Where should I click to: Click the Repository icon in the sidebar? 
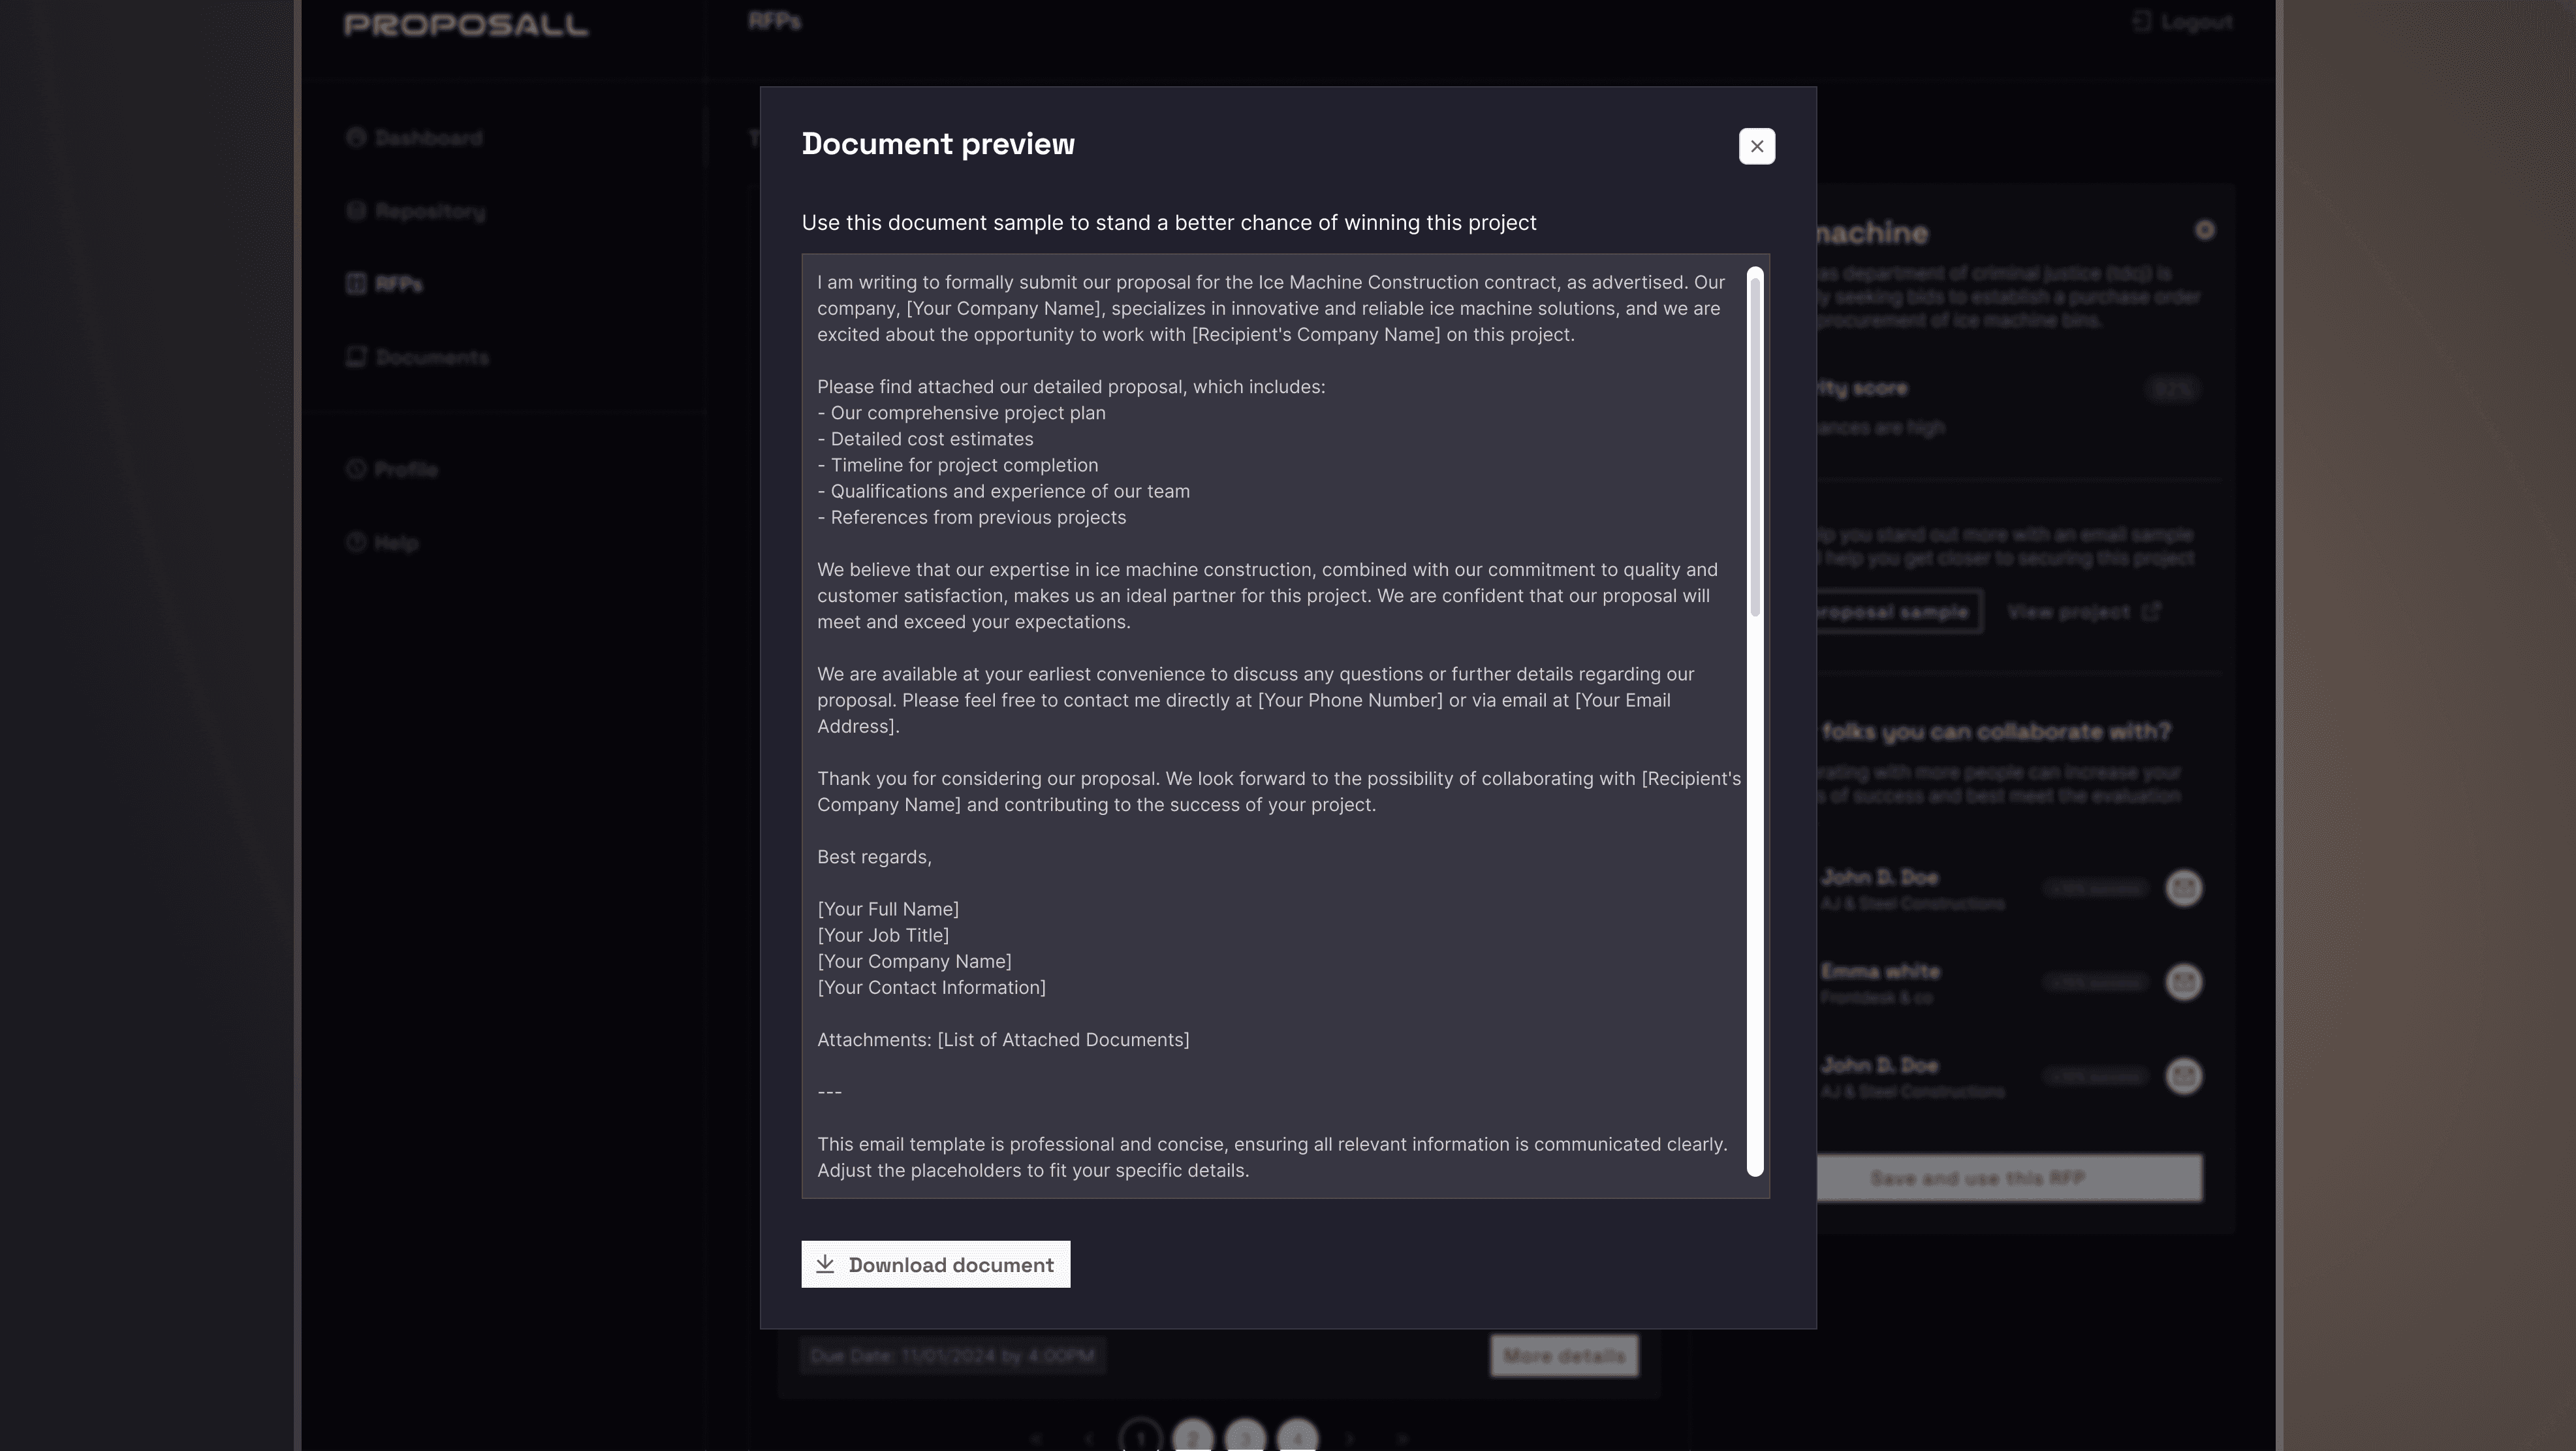click(x=356, y=211)
